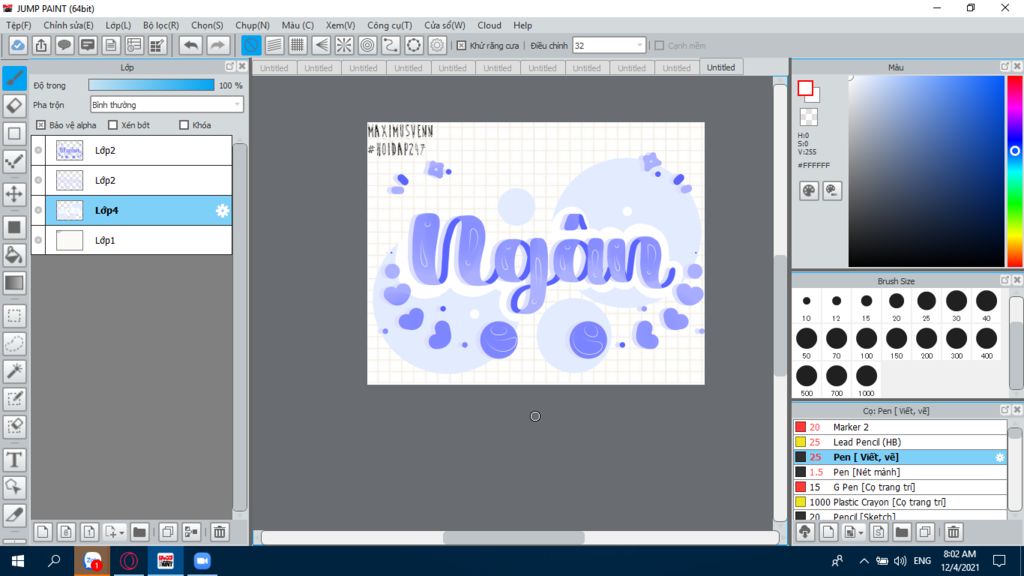Select the Brush tool in left toolbar
The image size is (1024, 576).
(14, 78)
